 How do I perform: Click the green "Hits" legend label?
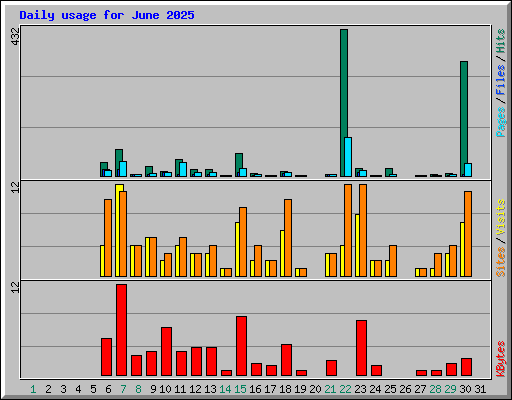click(x=501, y=41)
